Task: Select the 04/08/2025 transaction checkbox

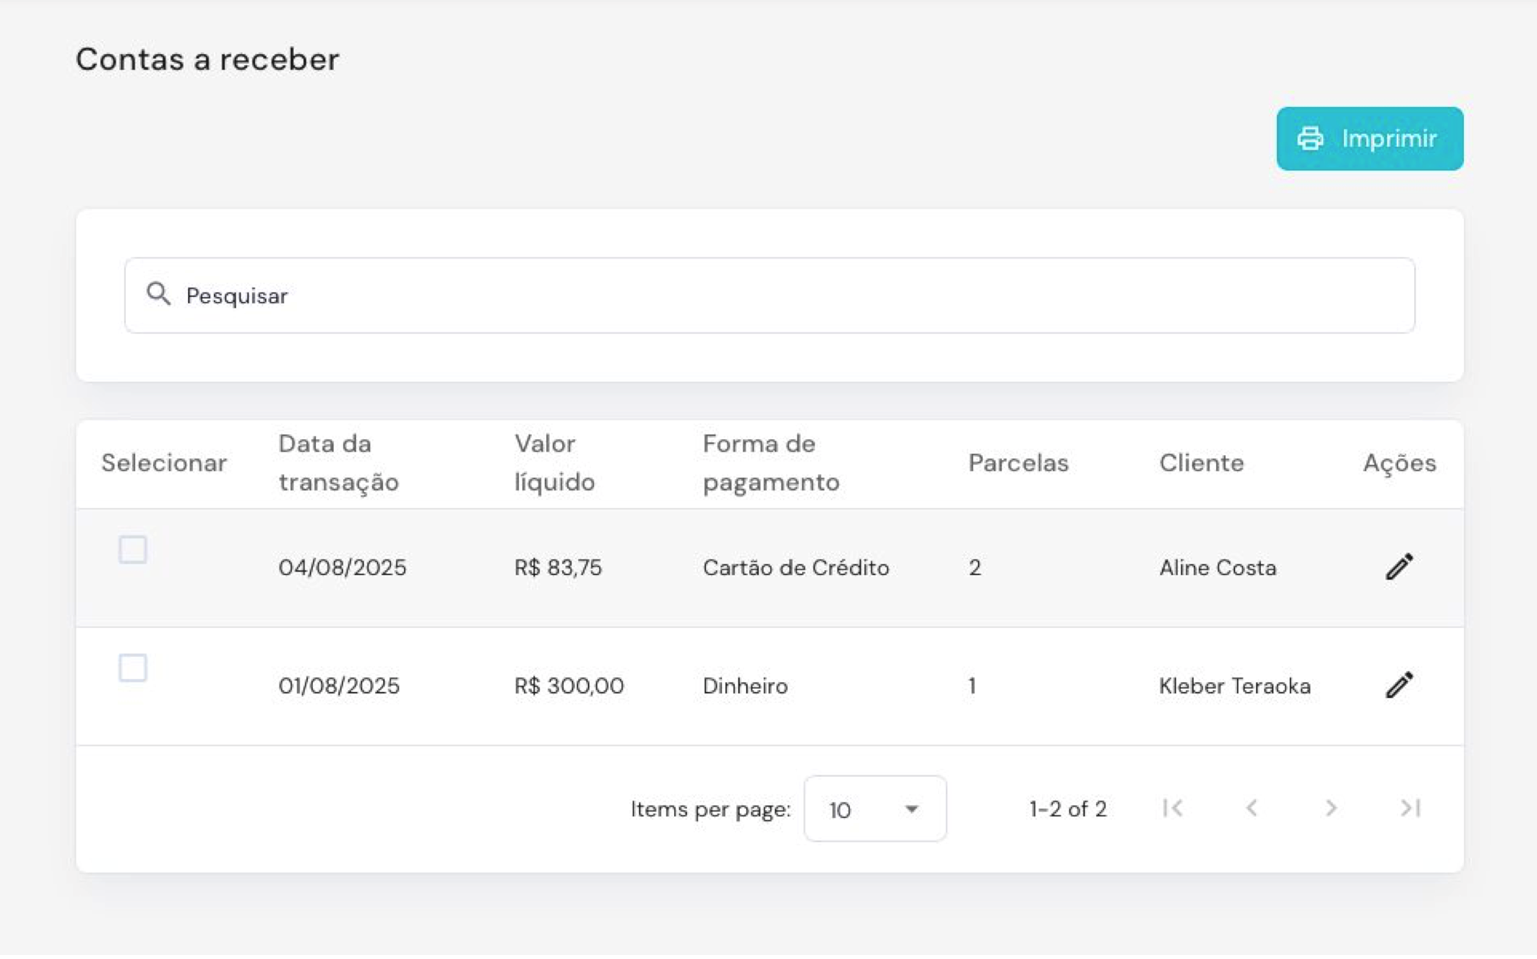Action: pyautogui.click(x=133, y=549)
